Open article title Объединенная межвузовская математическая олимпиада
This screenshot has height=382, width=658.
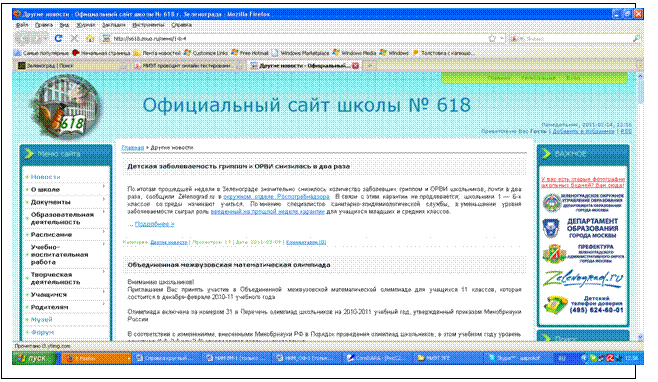229,265
